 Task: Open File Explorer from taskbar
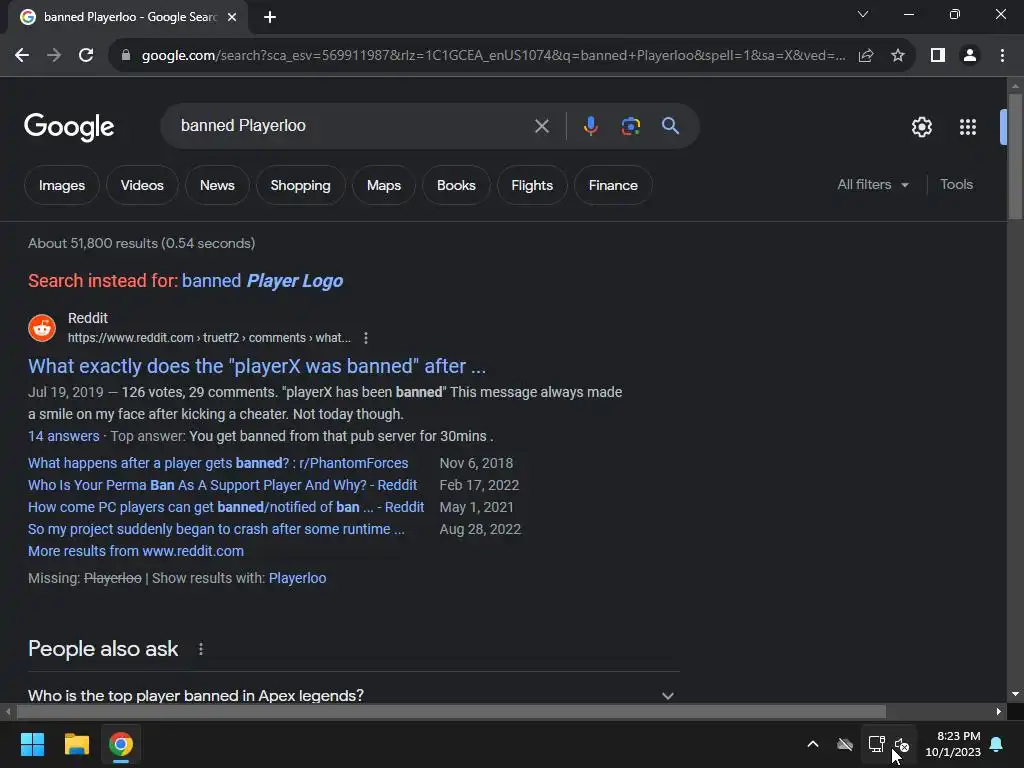(x=76, y=744)
